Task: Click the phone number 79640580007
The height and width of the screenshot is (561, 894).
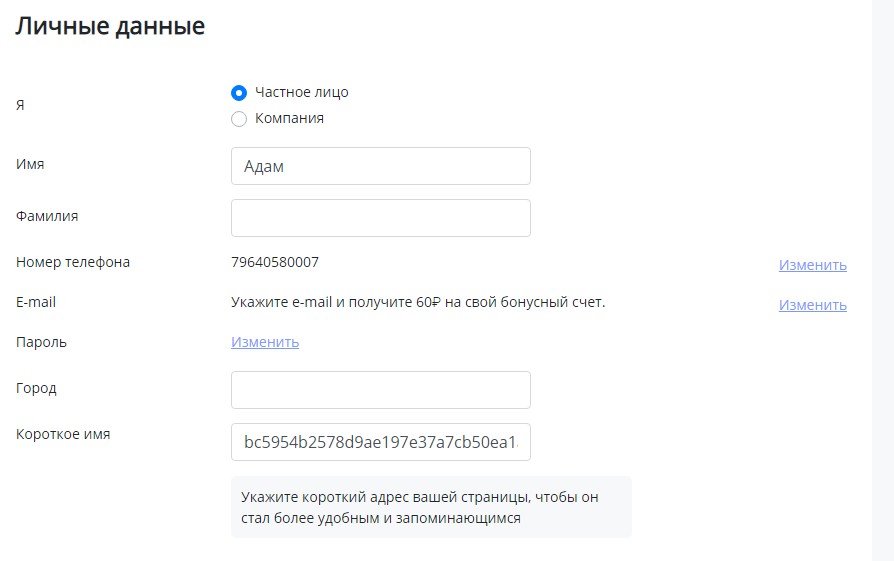Action: click(x=275, y=262)
